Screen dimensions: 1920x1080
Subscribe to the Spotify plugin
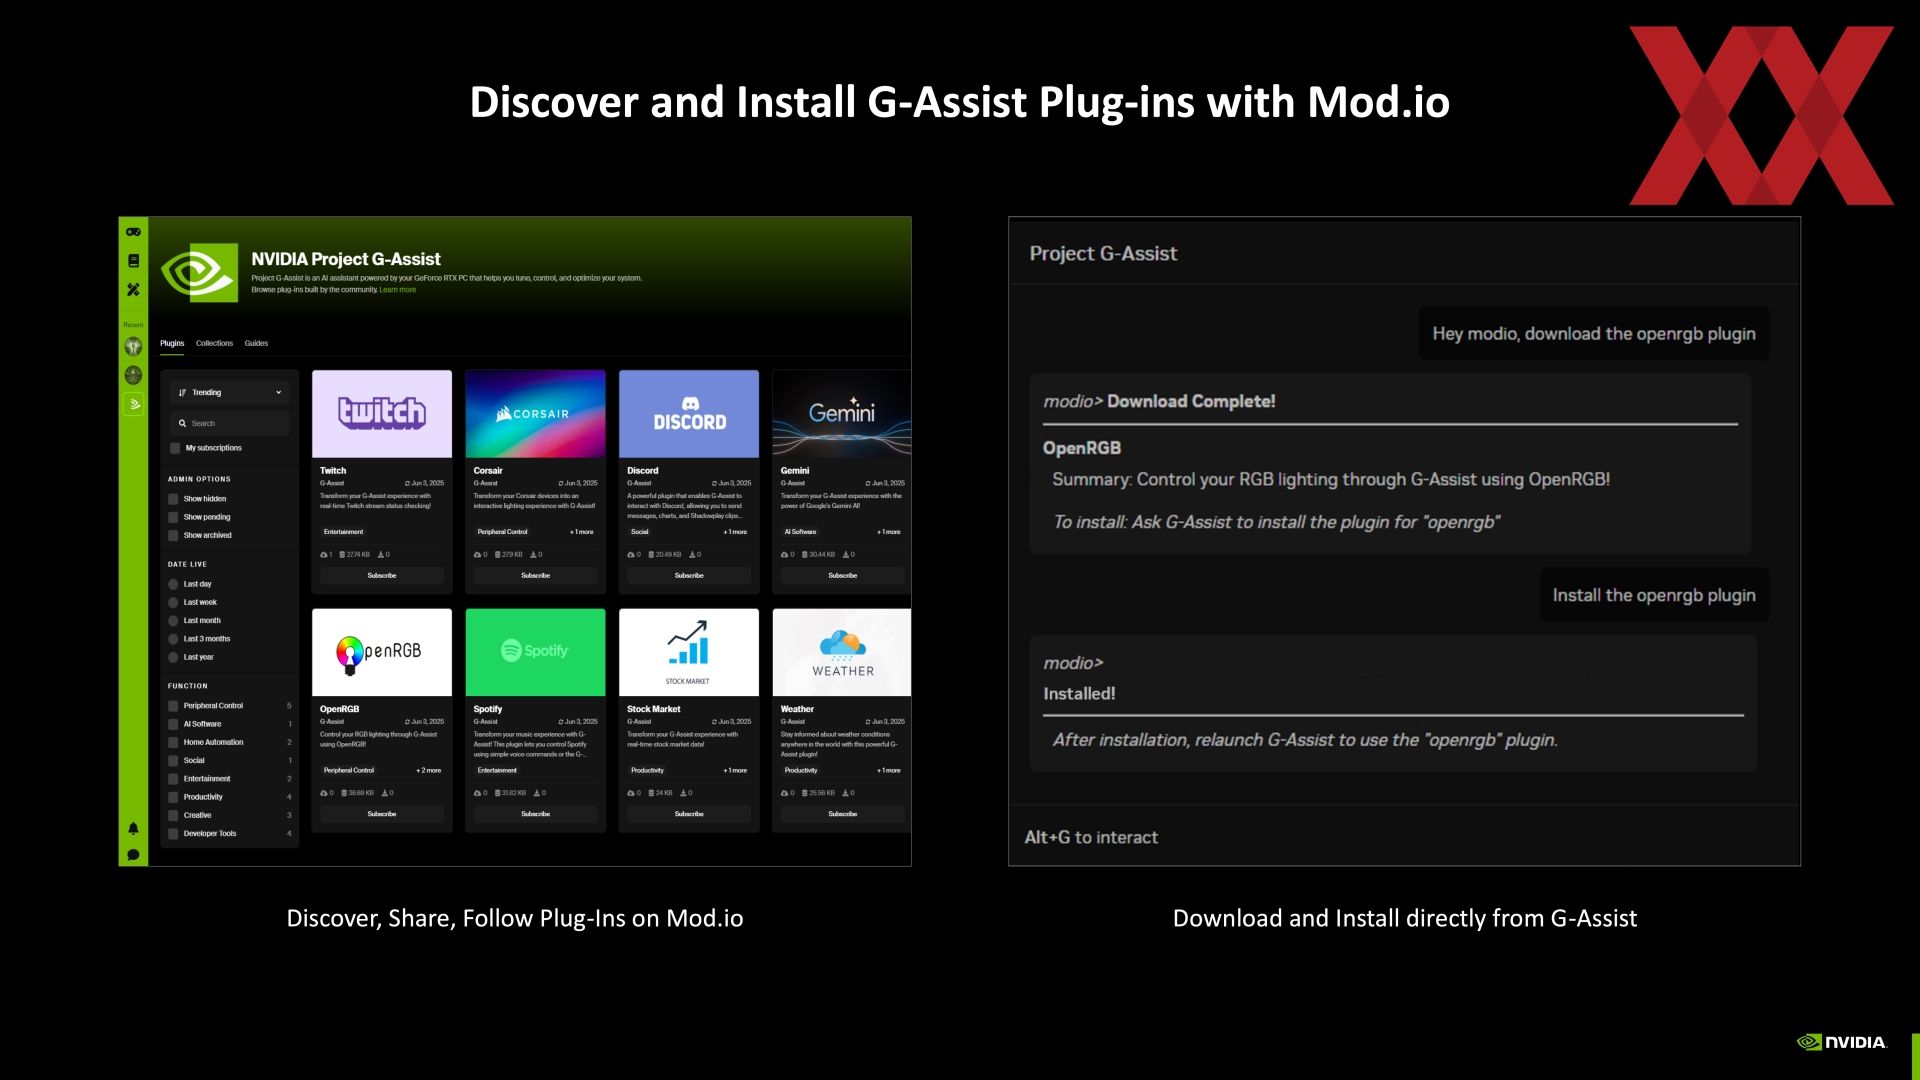(x=535, y=814)
